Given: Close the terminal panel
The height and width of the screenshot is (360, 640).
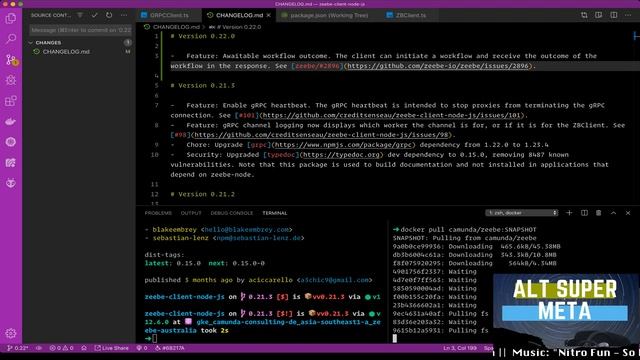Looking at the screenshot, I should point(628,213).
